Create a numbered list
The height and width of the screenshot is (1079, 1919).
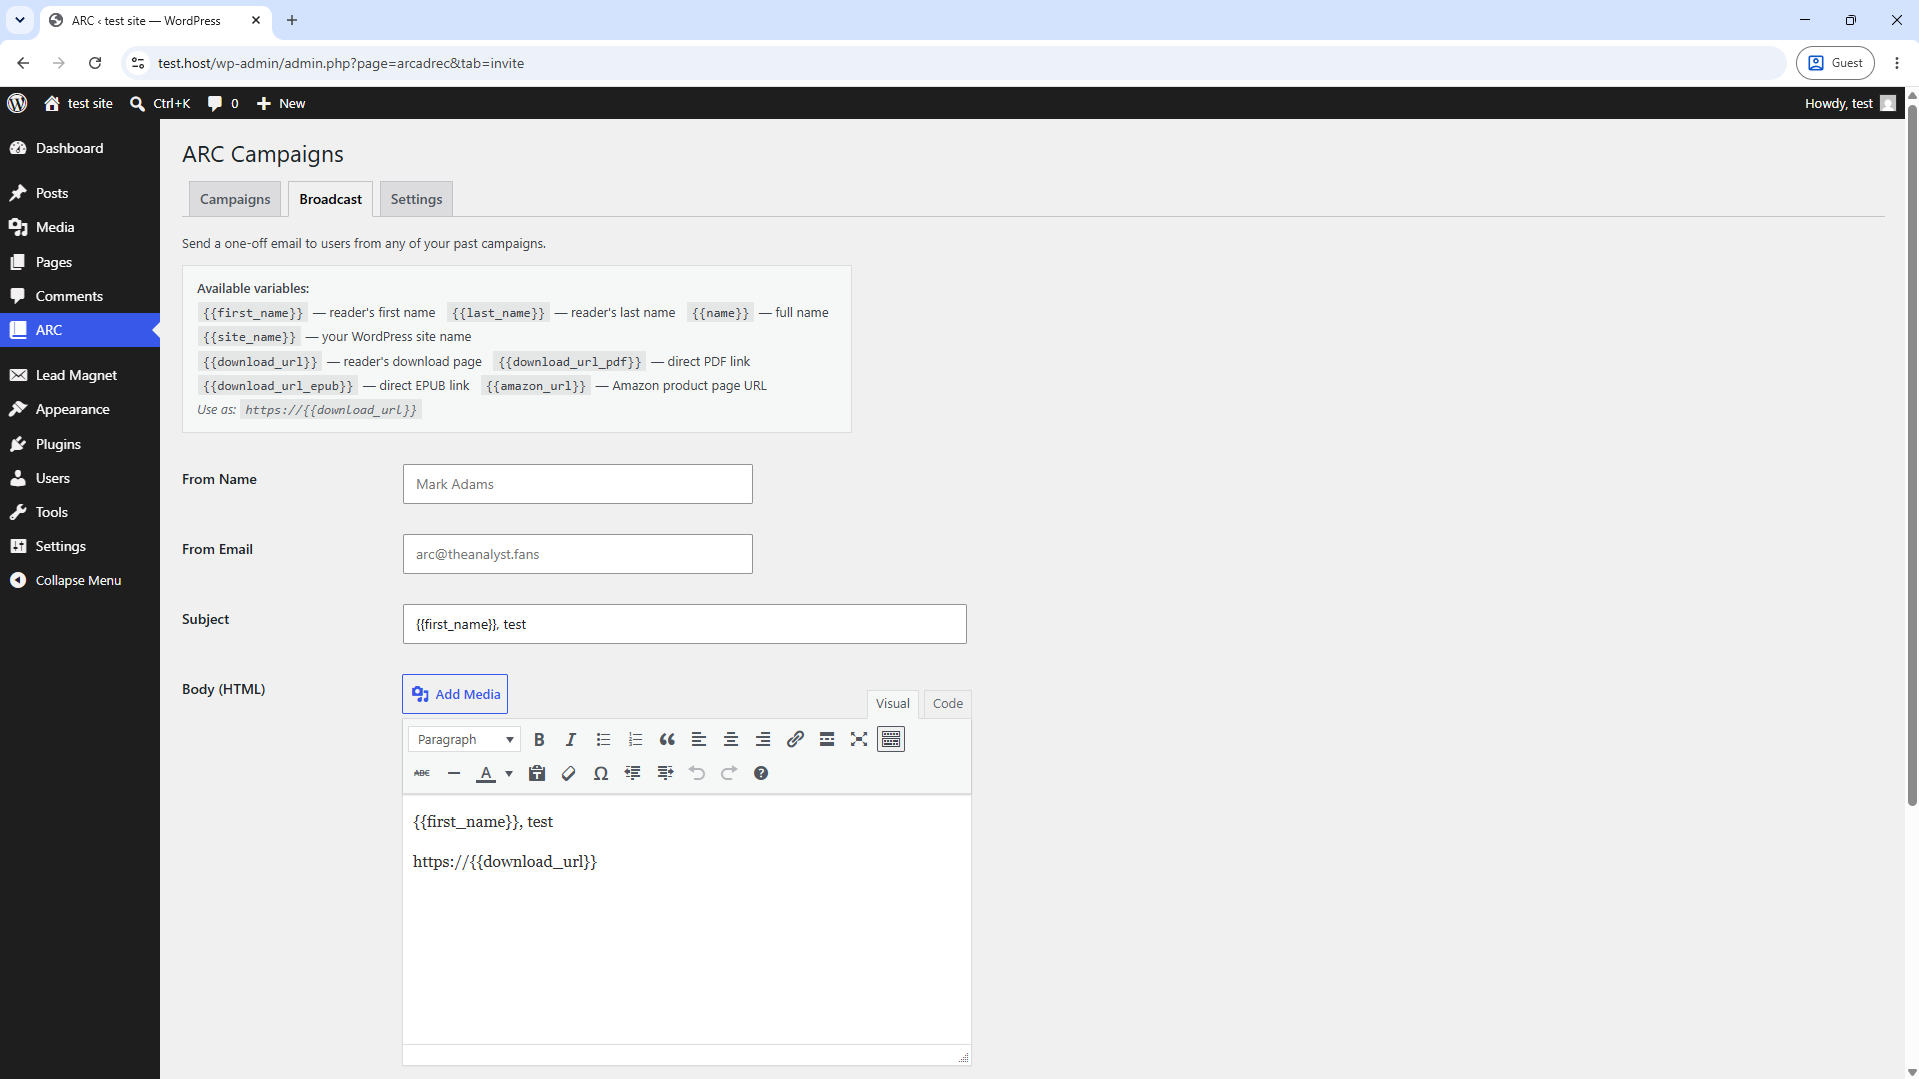635,740
